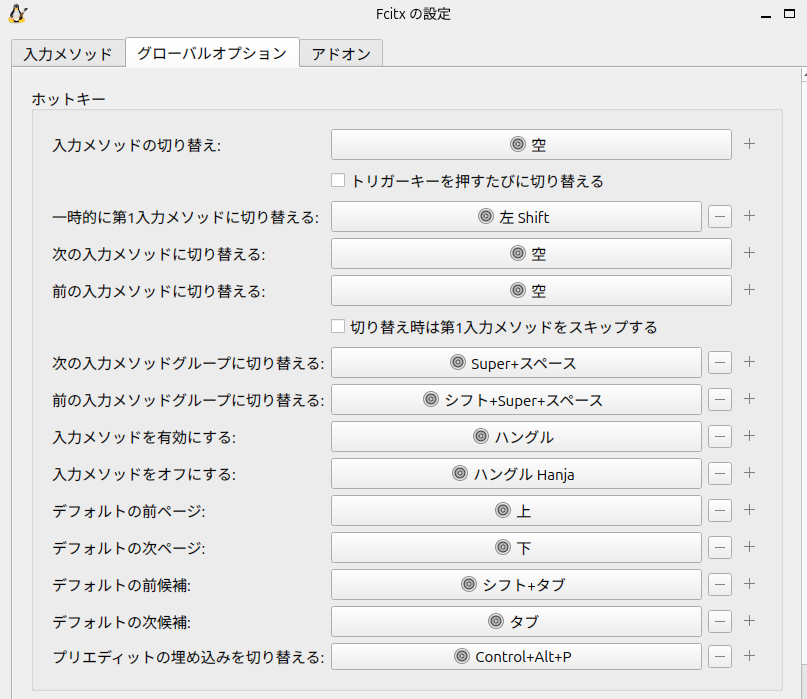Add hotkey for 次の入力メソッドに切り替える
Image resolution: width=807 pixels, height=699 pixels.
tap(749, 253)
